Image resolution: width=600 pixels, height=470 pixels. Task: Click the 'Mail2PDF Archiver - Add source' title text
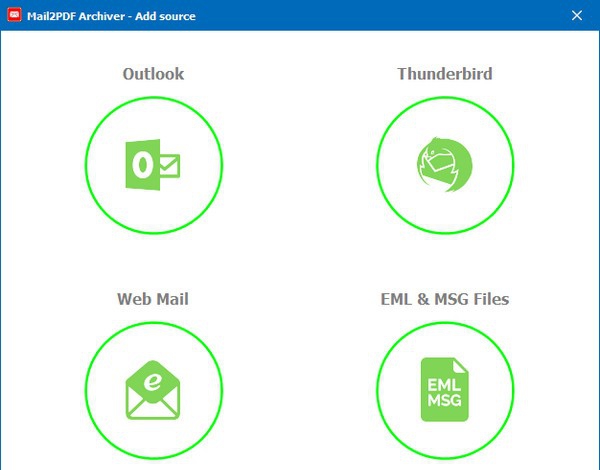tap(111, 16)
